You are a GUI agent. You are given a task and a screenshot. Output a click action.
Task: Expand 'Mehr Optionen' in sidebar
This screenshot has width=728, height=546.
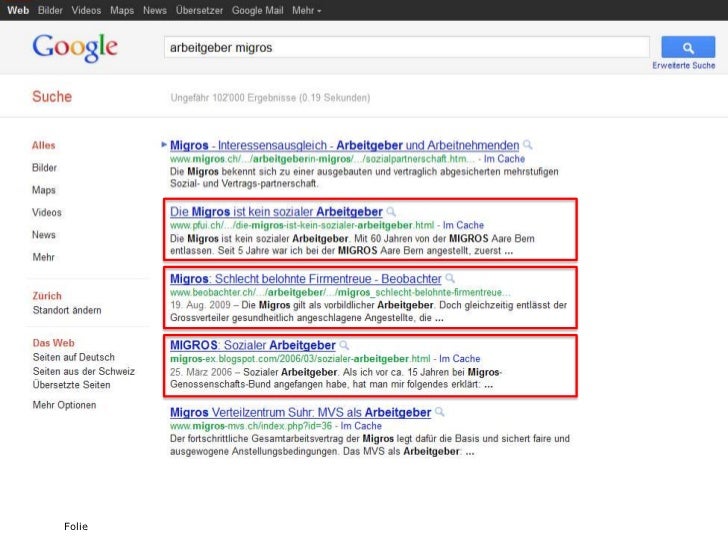[x=65, y=405]
